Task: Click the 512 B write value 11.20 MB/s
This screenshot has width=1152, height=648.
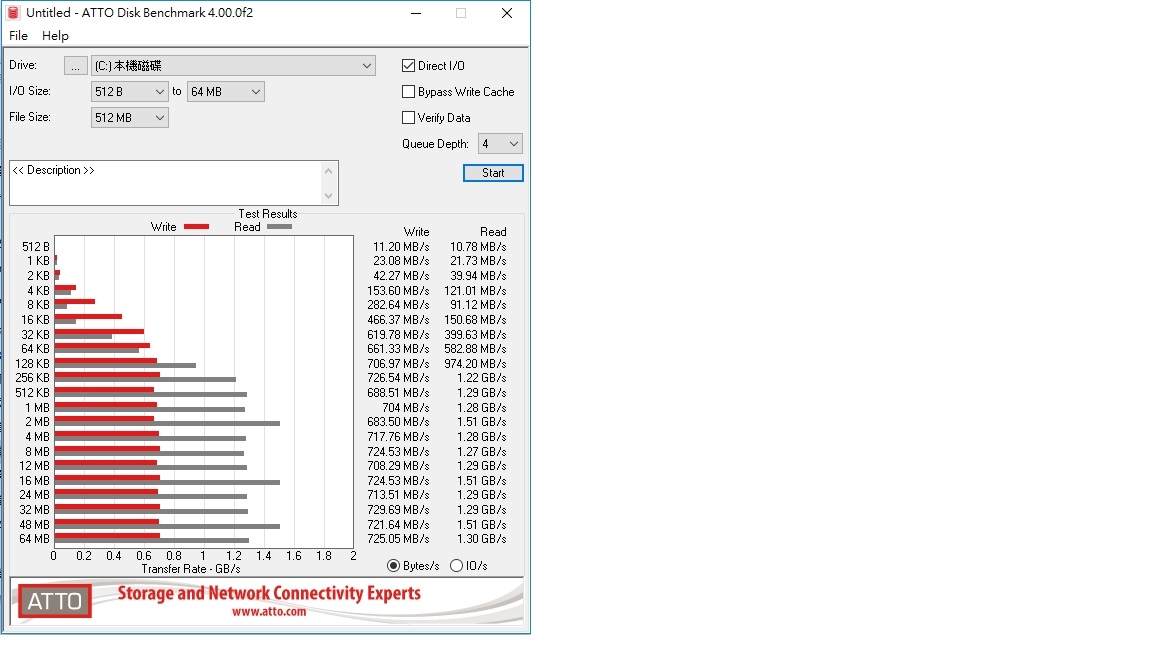Action: [x=401, y=247]
